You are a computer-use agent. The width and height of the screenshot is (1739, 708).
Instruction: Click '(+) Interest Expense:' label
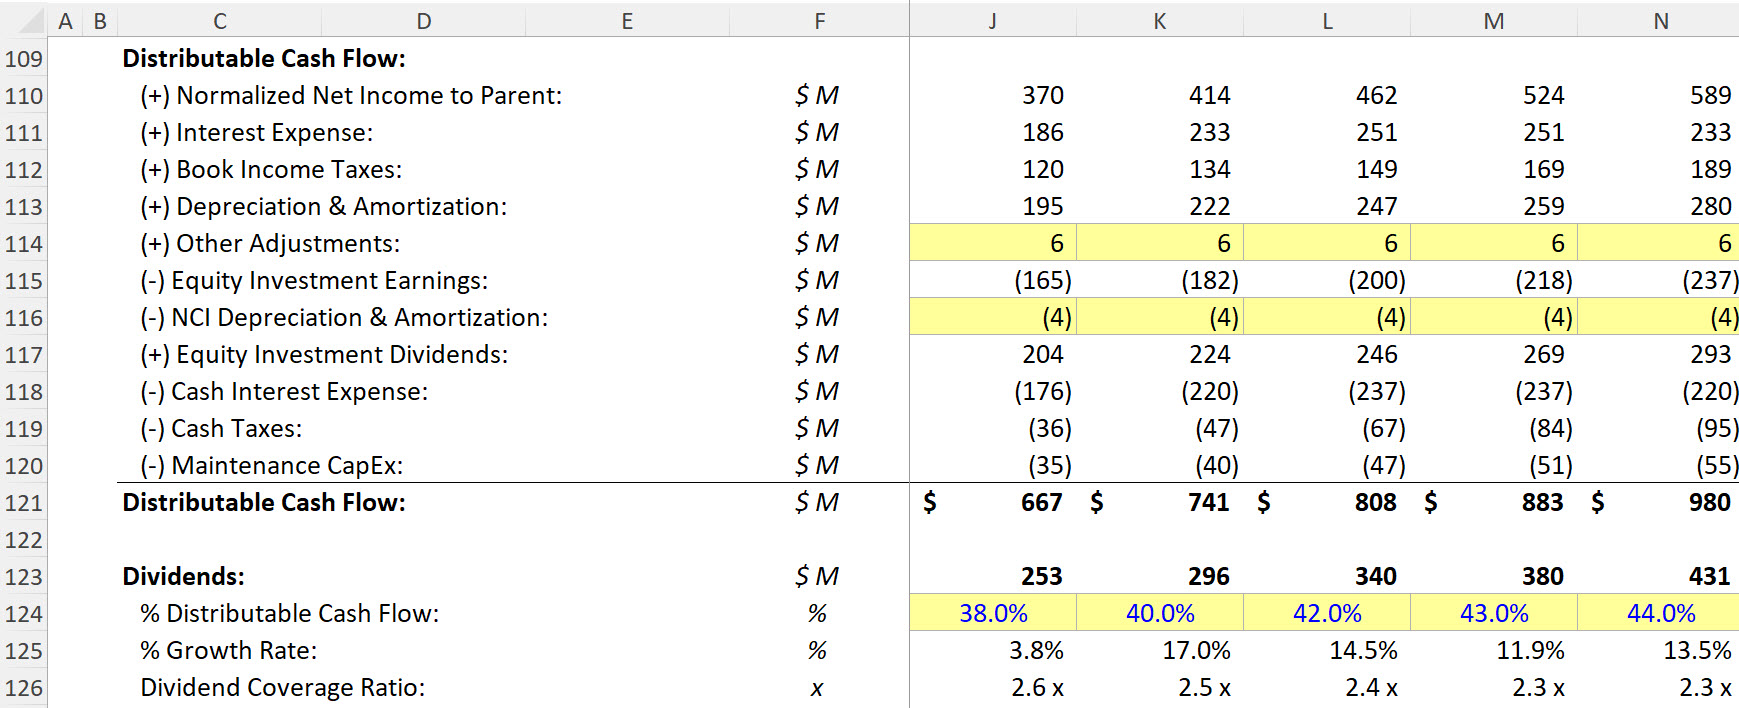[x=256, y=133]
